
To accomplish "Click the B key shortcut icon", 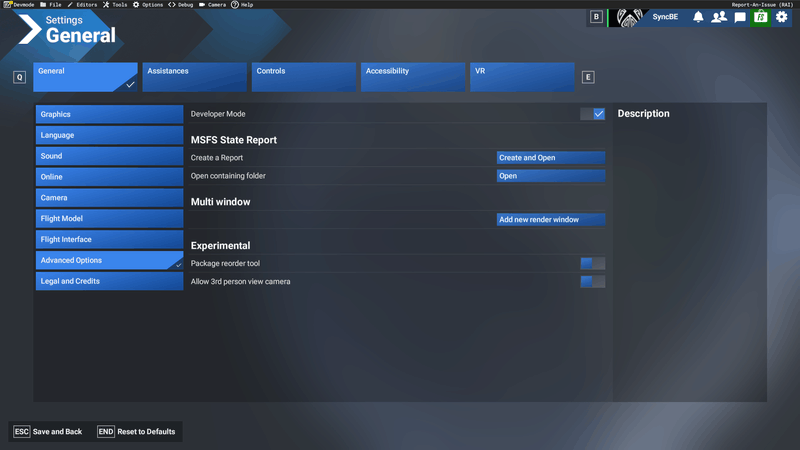I will [x=596, y=17].
